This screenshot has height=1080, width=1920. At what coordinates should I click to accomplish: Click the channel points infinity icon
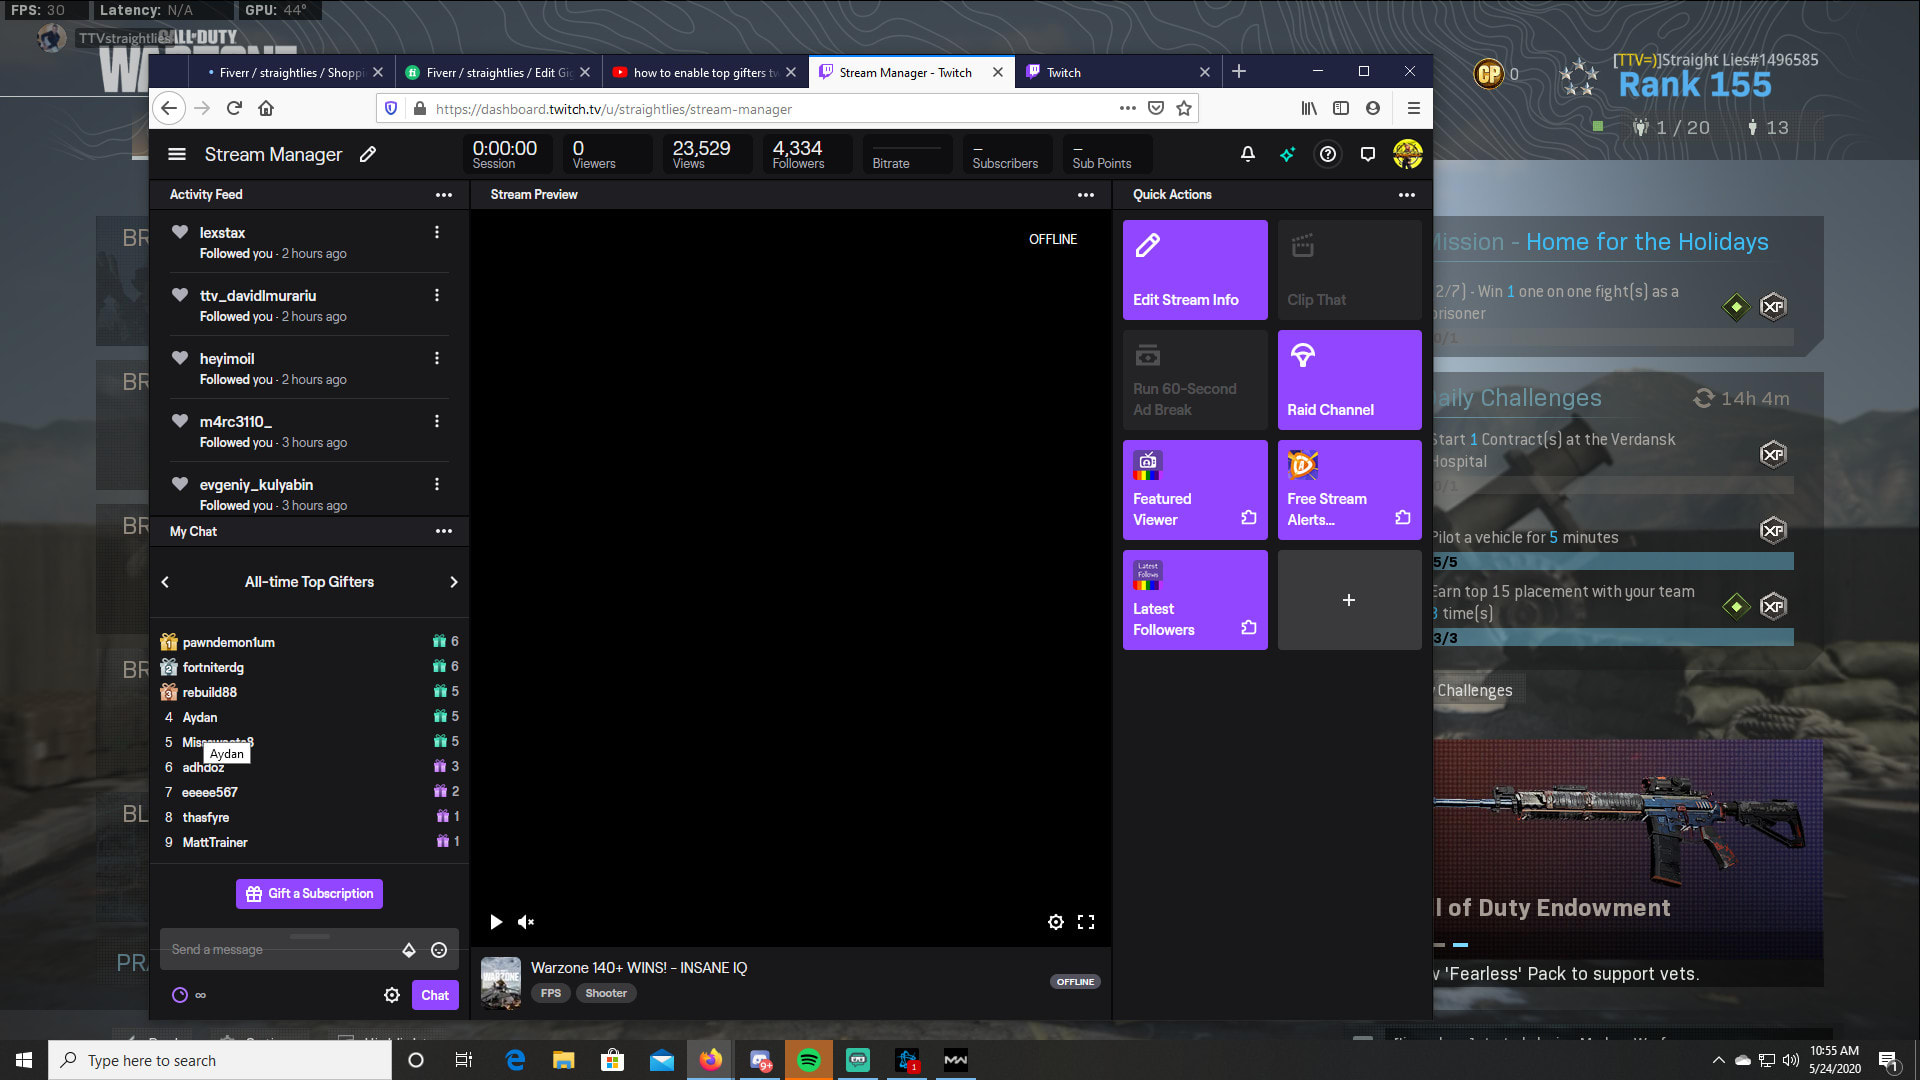[189, 995]
